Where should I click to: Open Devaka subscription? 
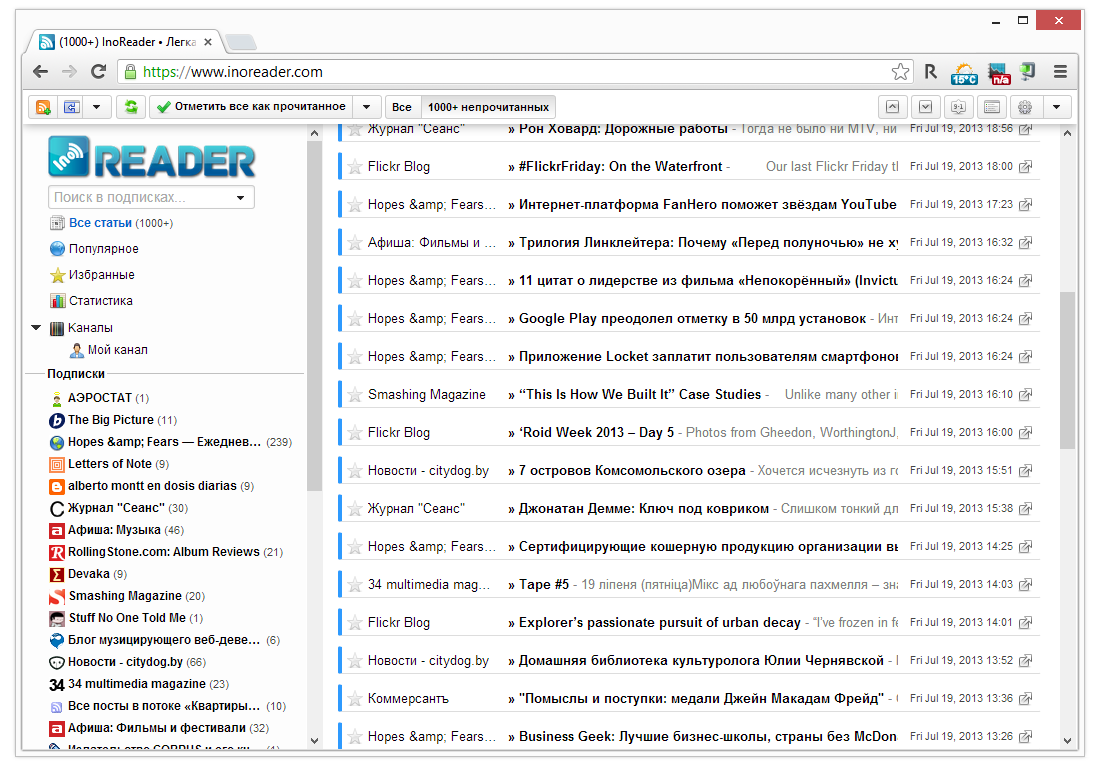tap(88, 574)
